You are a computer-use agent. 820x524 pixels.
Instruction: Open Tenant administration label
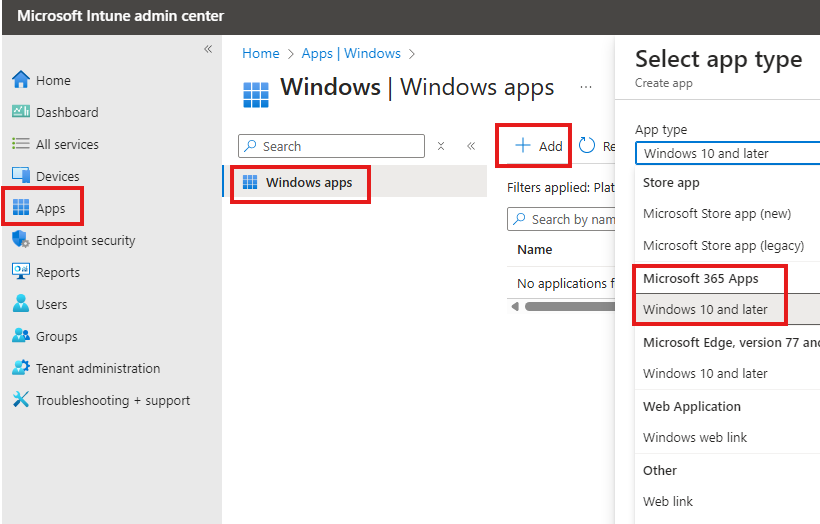98,368
